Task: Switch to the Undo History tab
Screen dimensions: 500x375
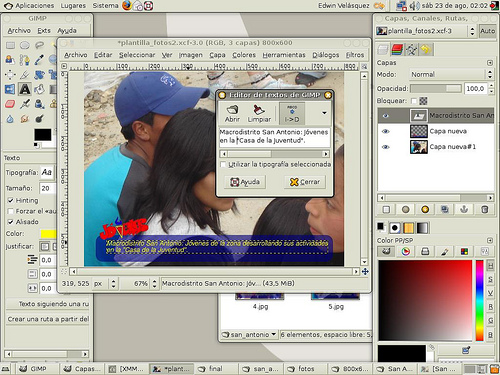Action: pyautogui.click(x=426, y=50)
